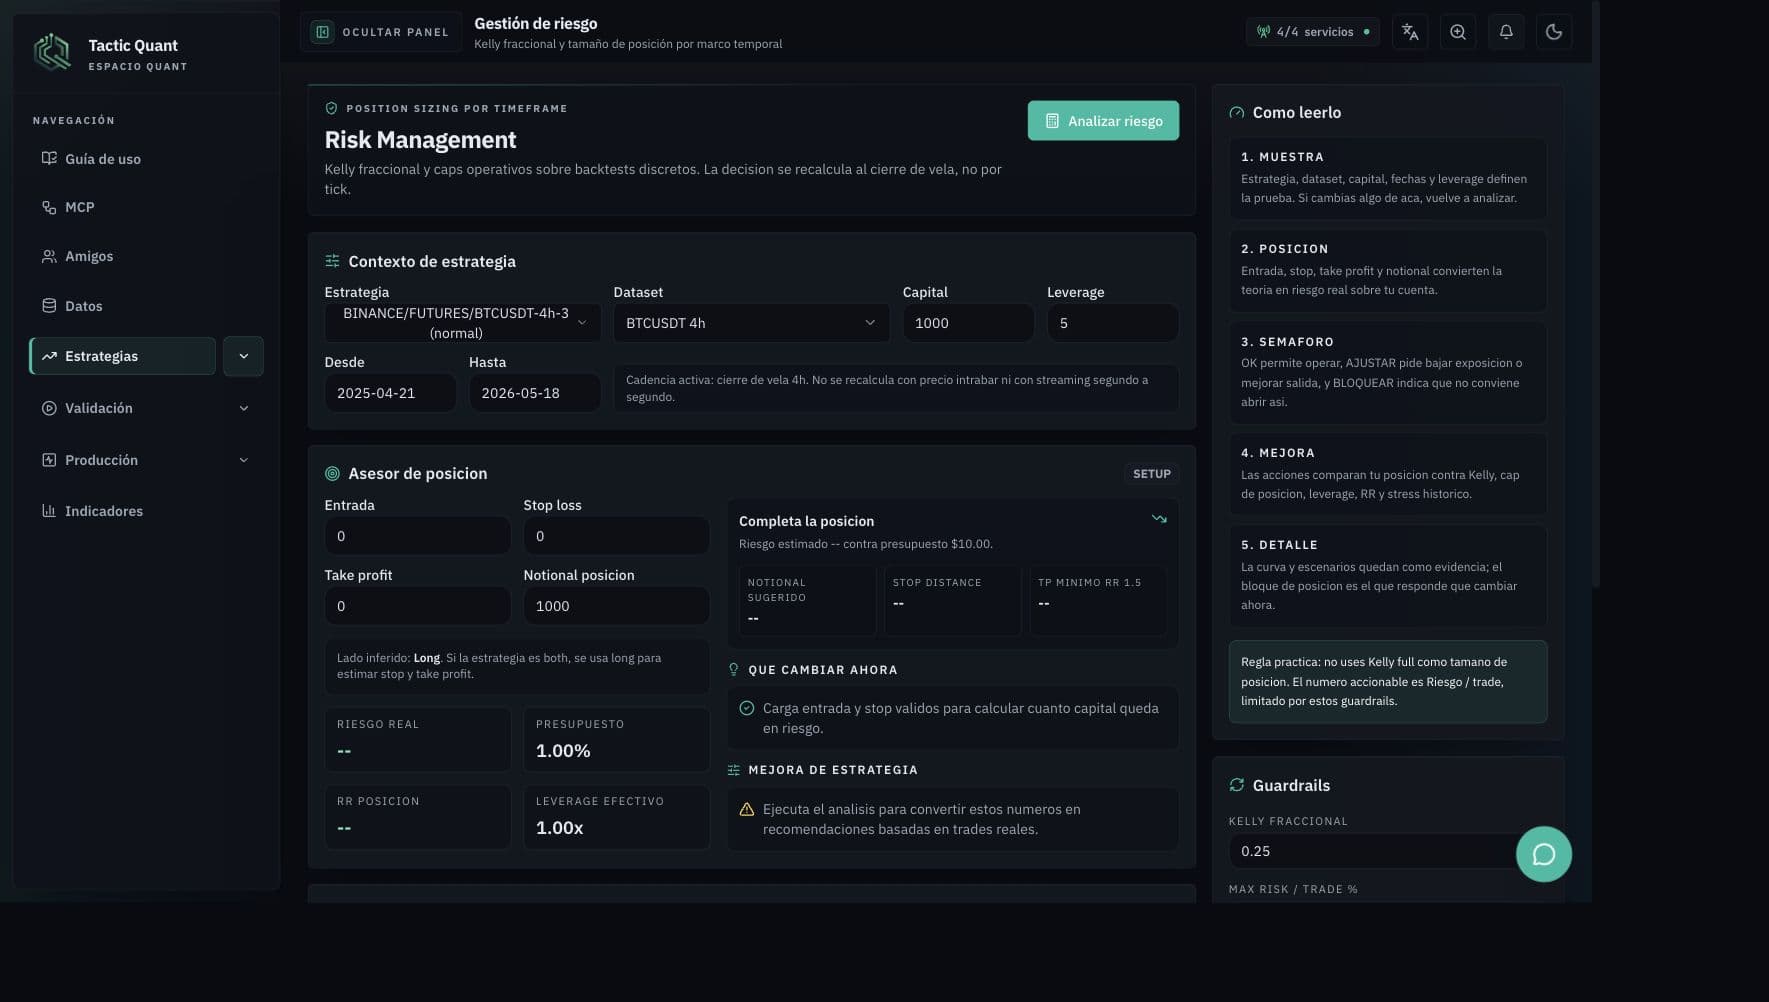Click the Entrada input field

pyautogui.click(x=418, y=536)
